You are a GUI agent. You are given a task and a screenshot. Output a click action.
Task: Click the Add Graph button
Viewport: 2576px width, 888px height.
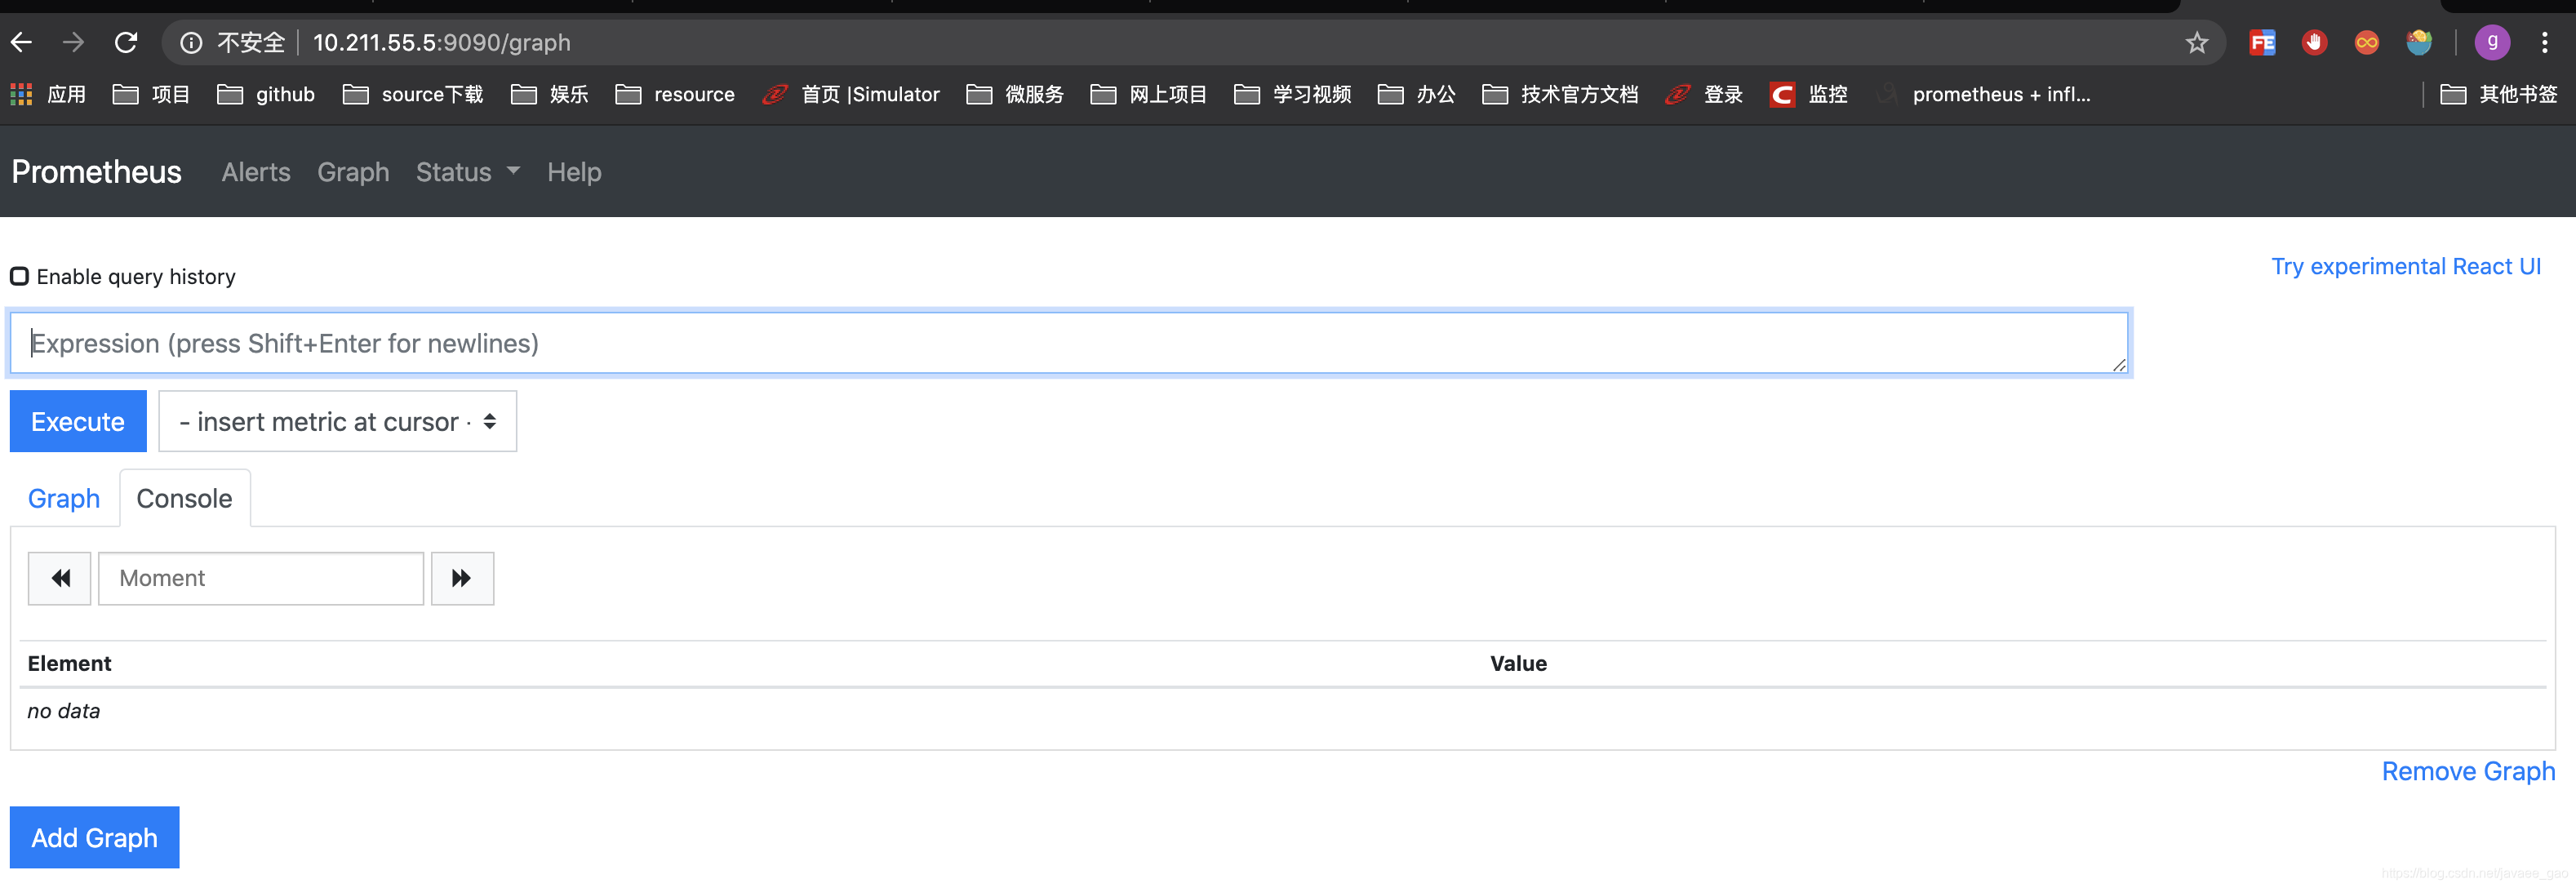coord(92,837)
